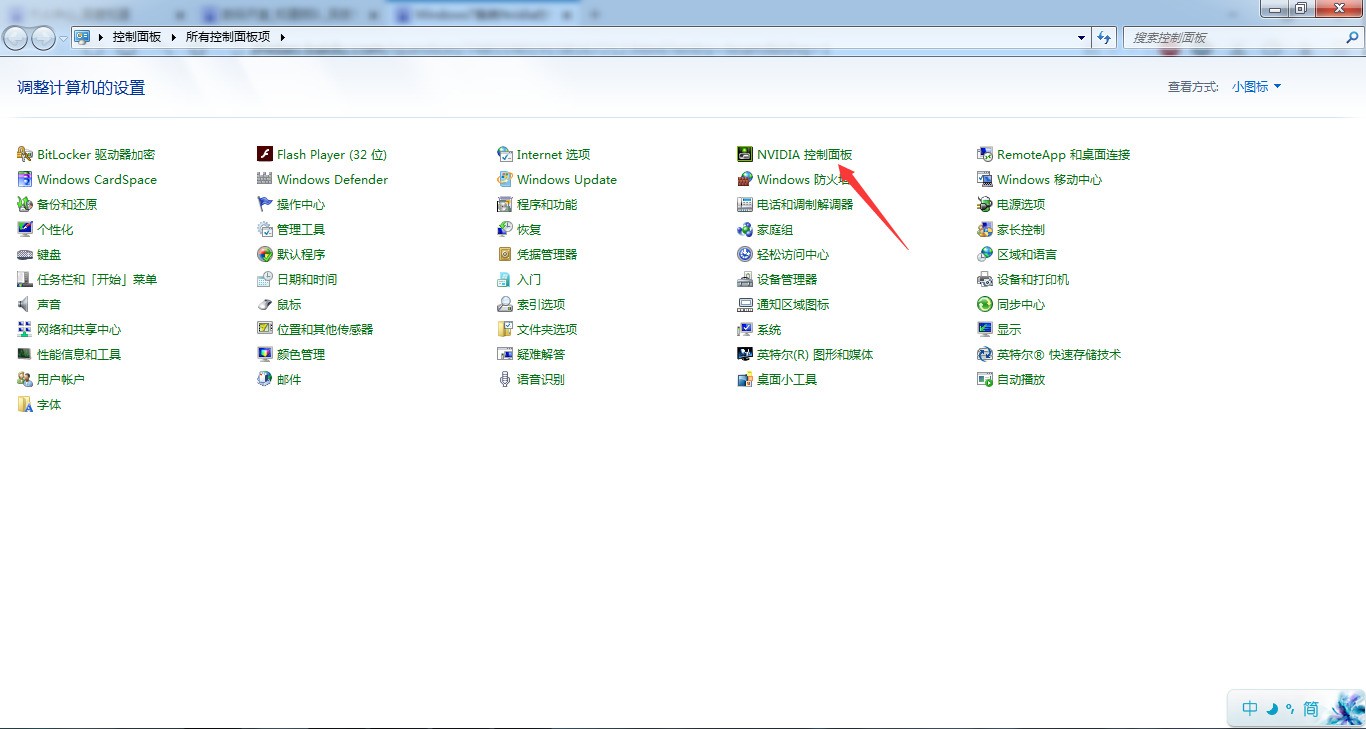Click the 家庭组 link
The height and width of the screenshot is (729, 1366).
click(x=775, y=229)
